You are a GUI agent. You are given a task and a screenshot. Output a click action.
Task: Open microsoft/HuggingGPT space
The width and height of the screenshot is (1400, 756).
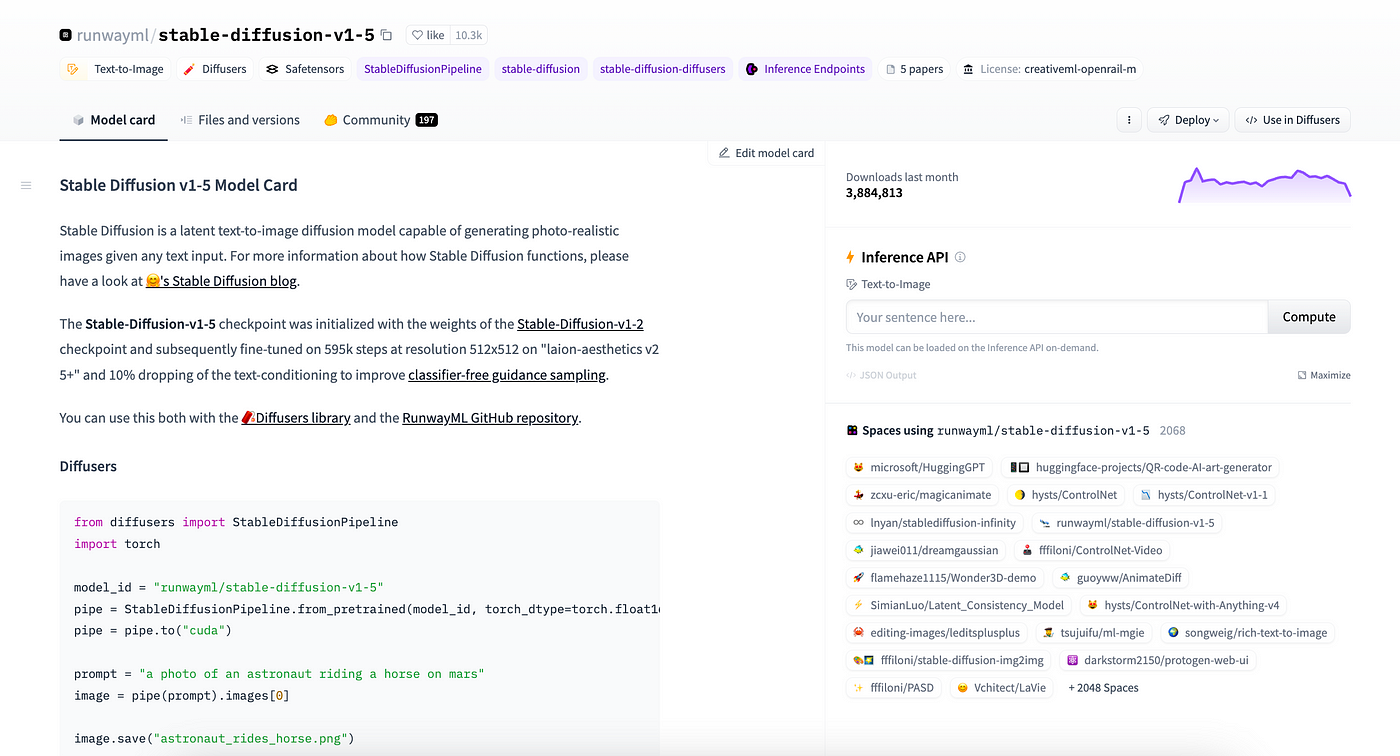(918, 467)
